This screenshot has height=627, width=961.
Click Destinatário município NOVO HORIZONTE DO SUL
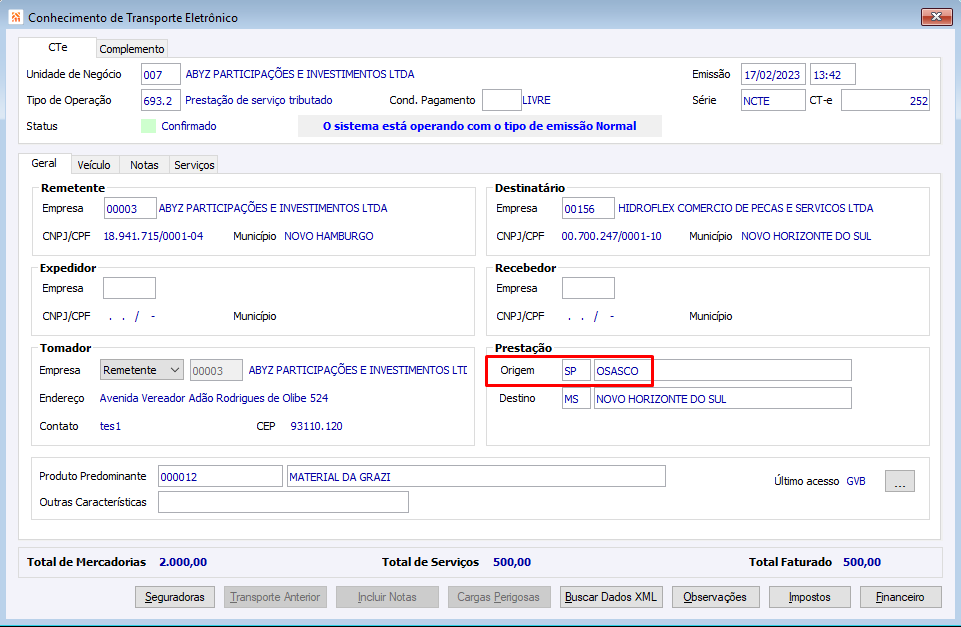pyautogui.click(x=806, y=236)
